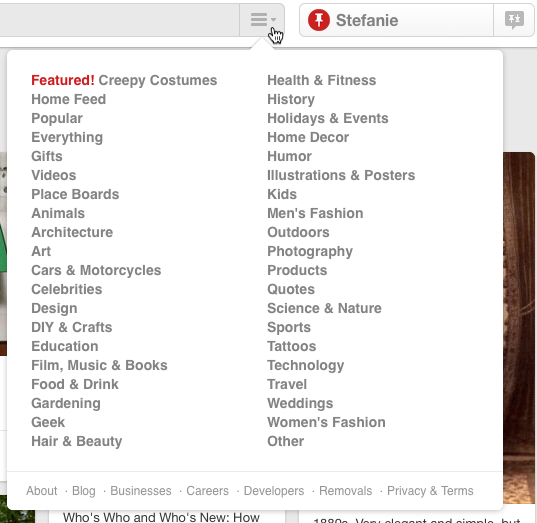
Task: Browse the Sports category
Action: coord(289,327)
